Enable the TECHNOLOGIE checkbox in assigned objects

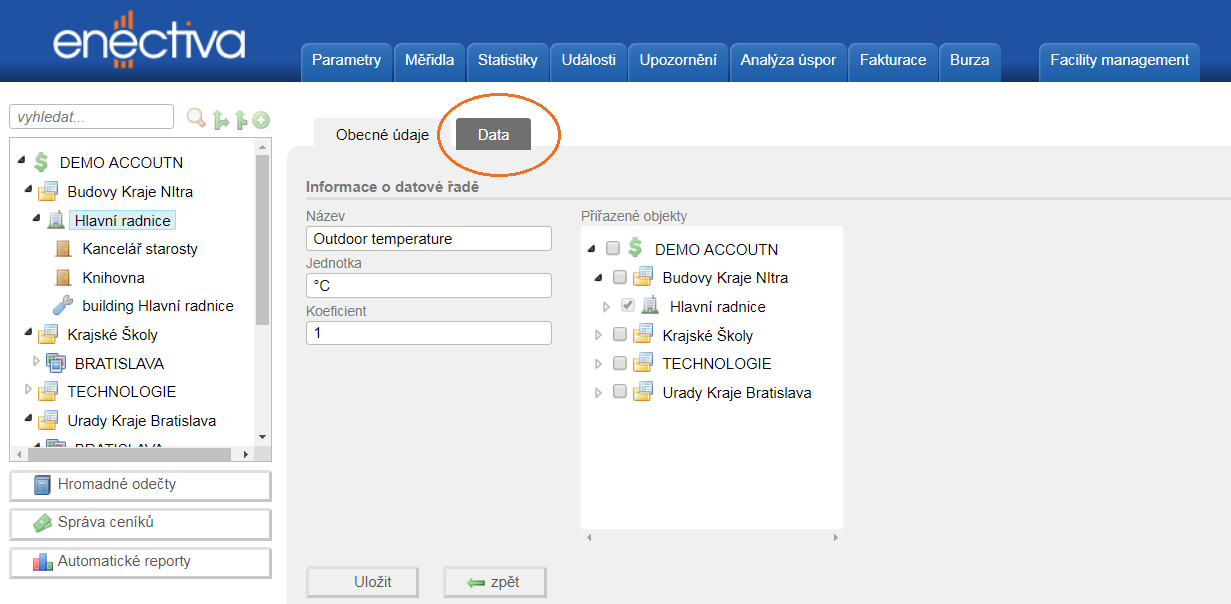[620, 363]
